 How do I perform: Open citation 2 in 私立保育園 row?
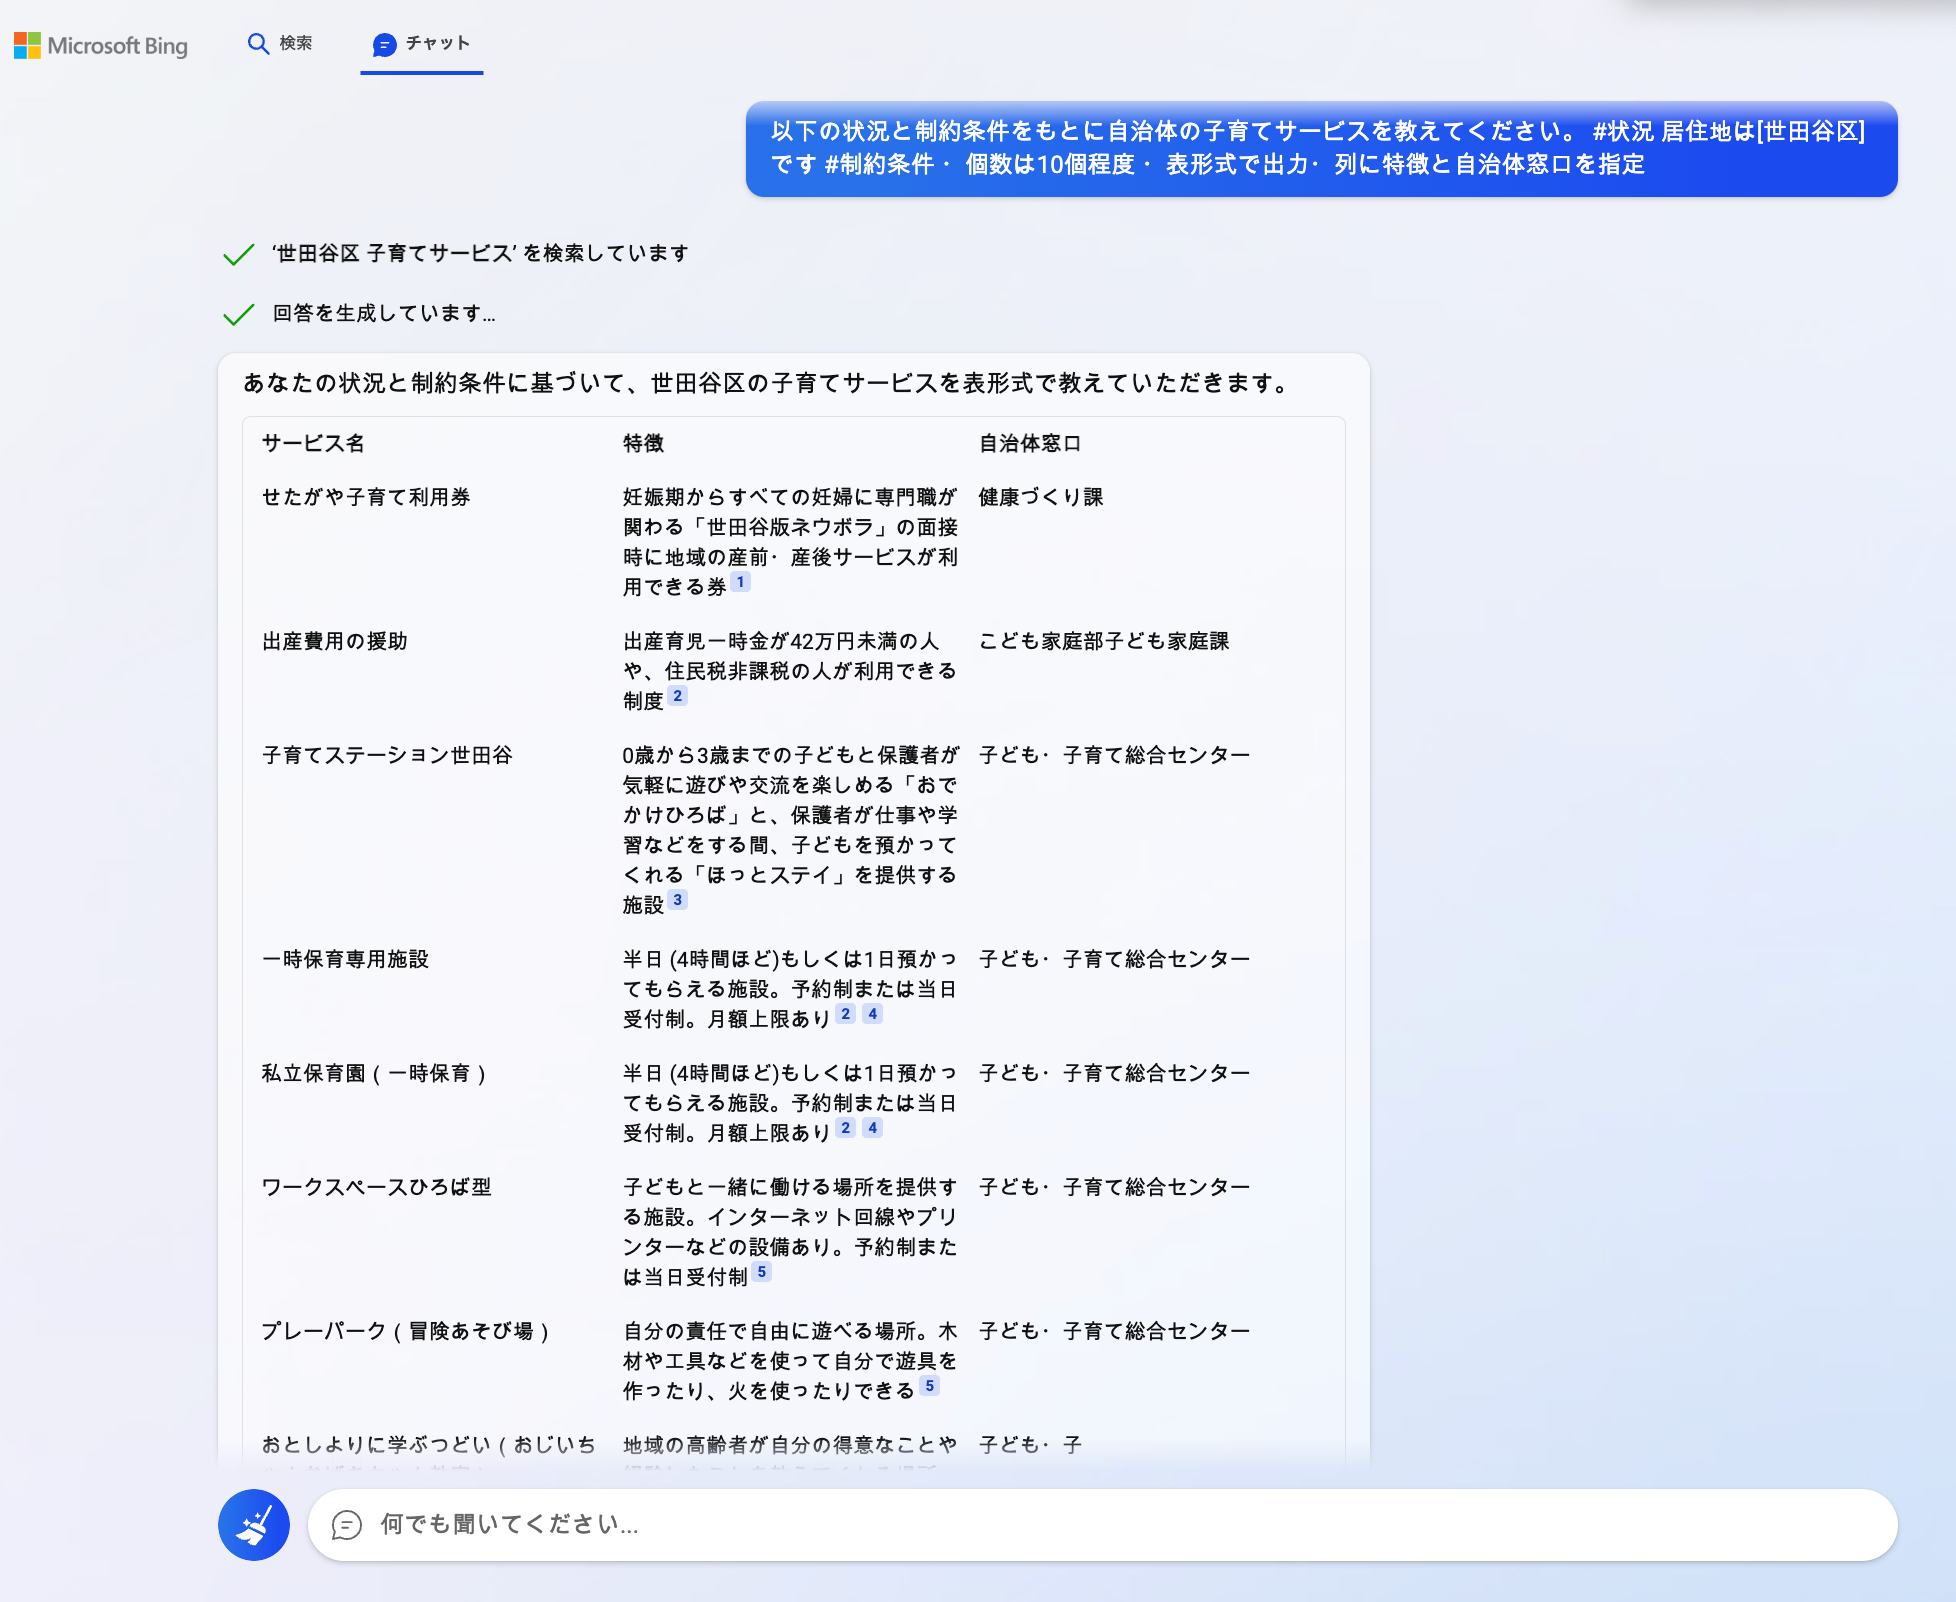coord(846,1128)
